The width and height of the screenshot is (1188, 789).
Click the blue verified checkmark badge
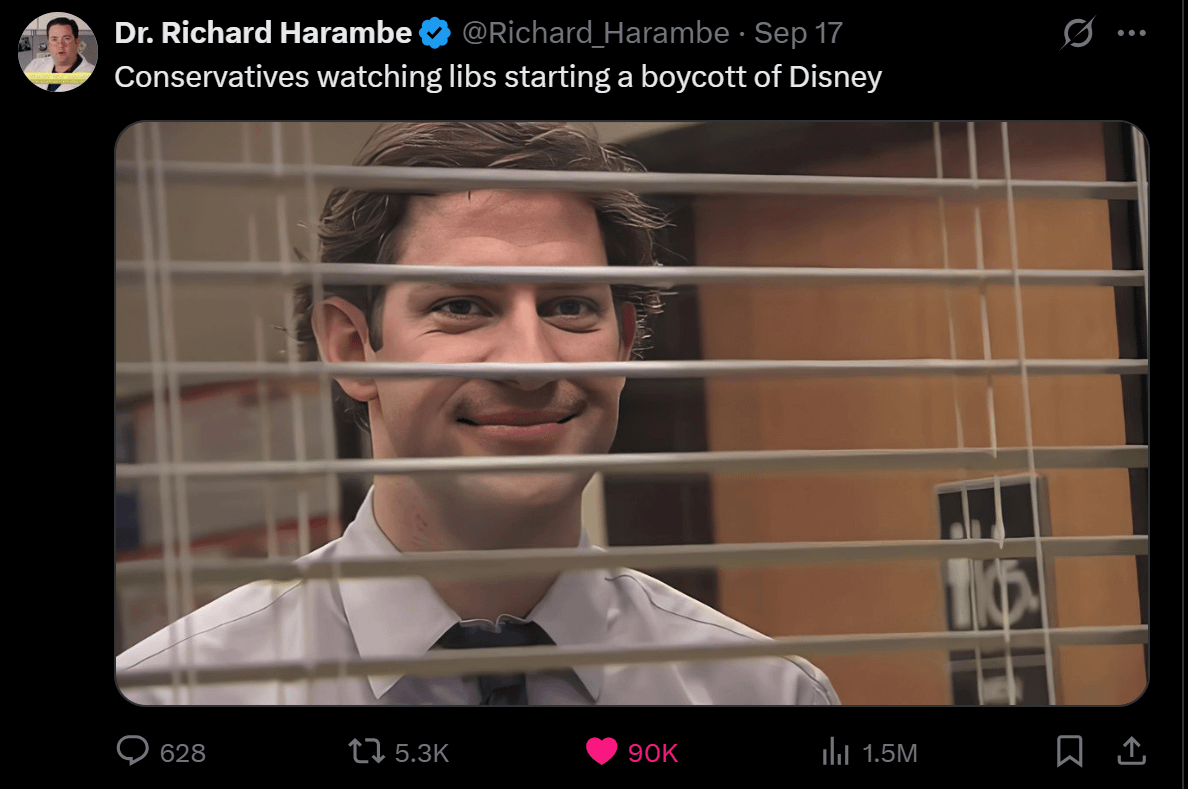[435, 33]
